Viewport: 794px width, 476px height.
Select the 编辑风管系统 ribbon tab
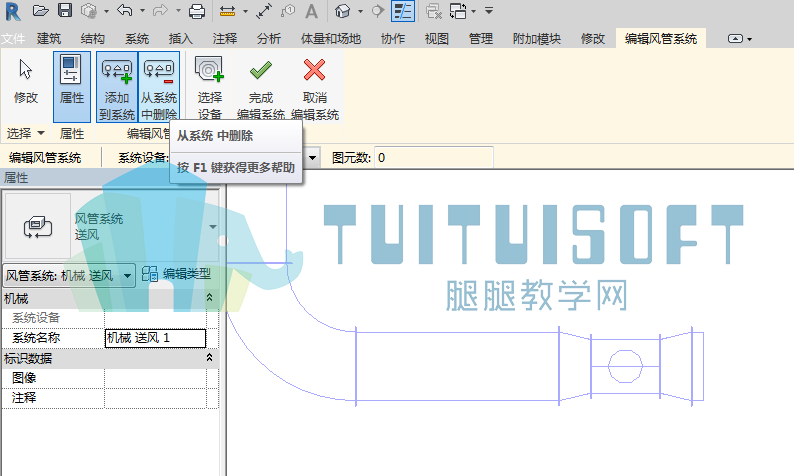[x=661, y=38]
